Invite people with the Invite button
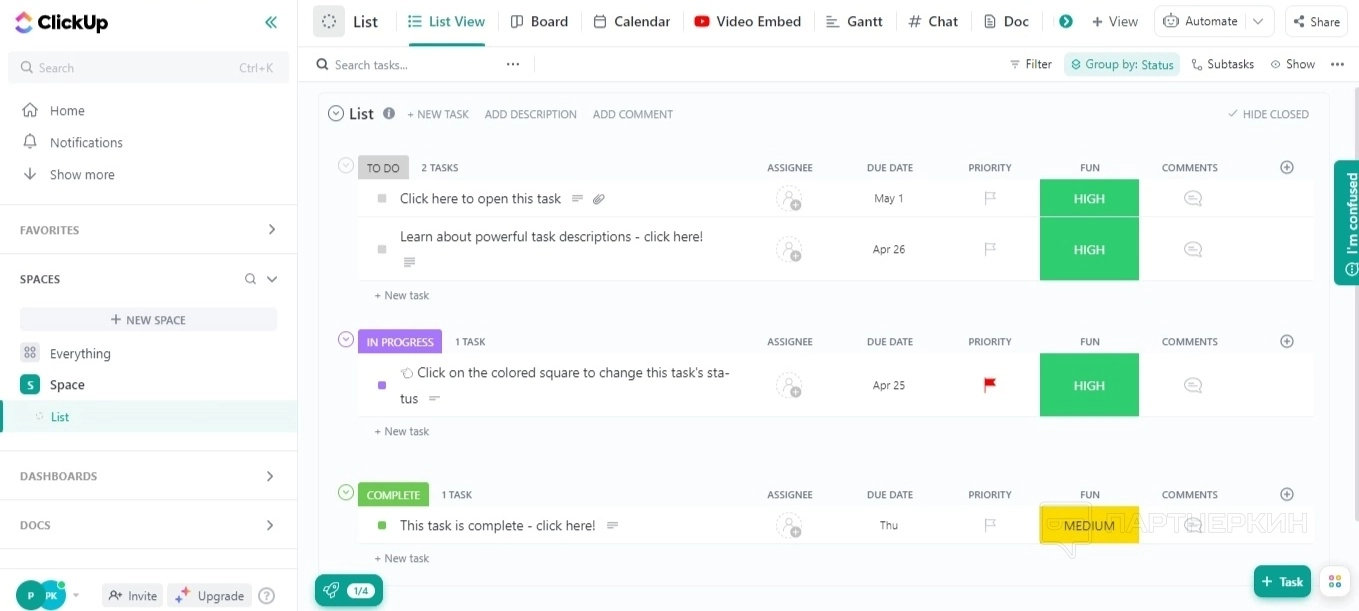1359x611 pixels. pyautogui.click(x=132, y=595)
